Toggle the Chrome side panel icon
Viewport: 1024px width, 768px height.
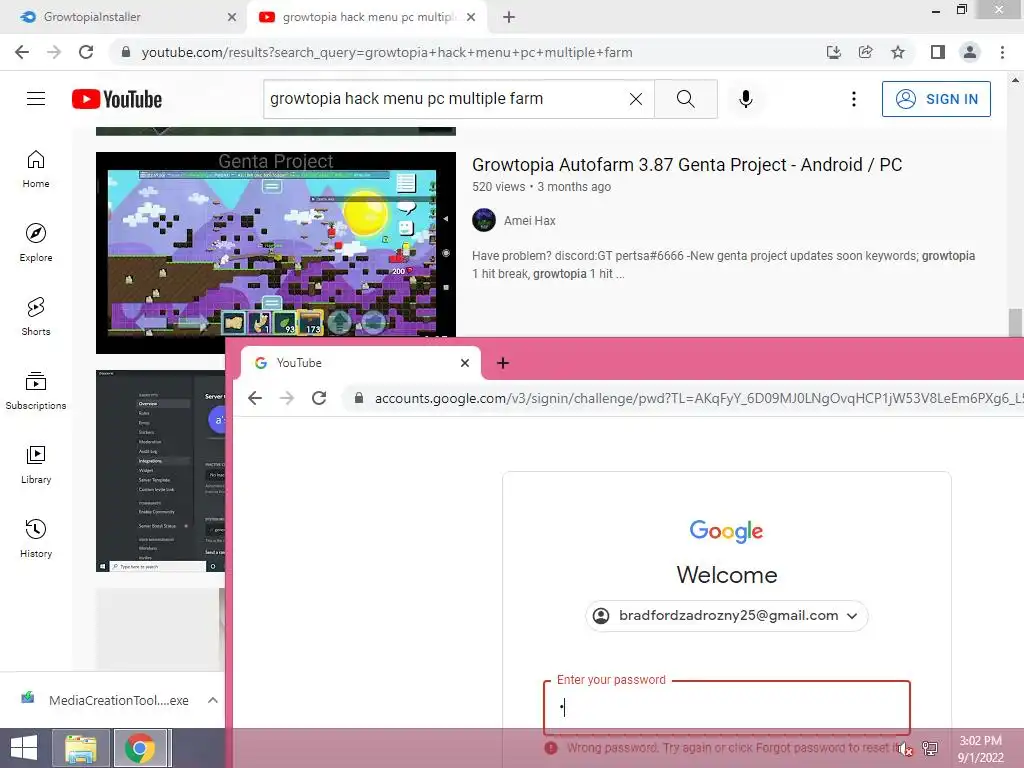tap(938, 52)
